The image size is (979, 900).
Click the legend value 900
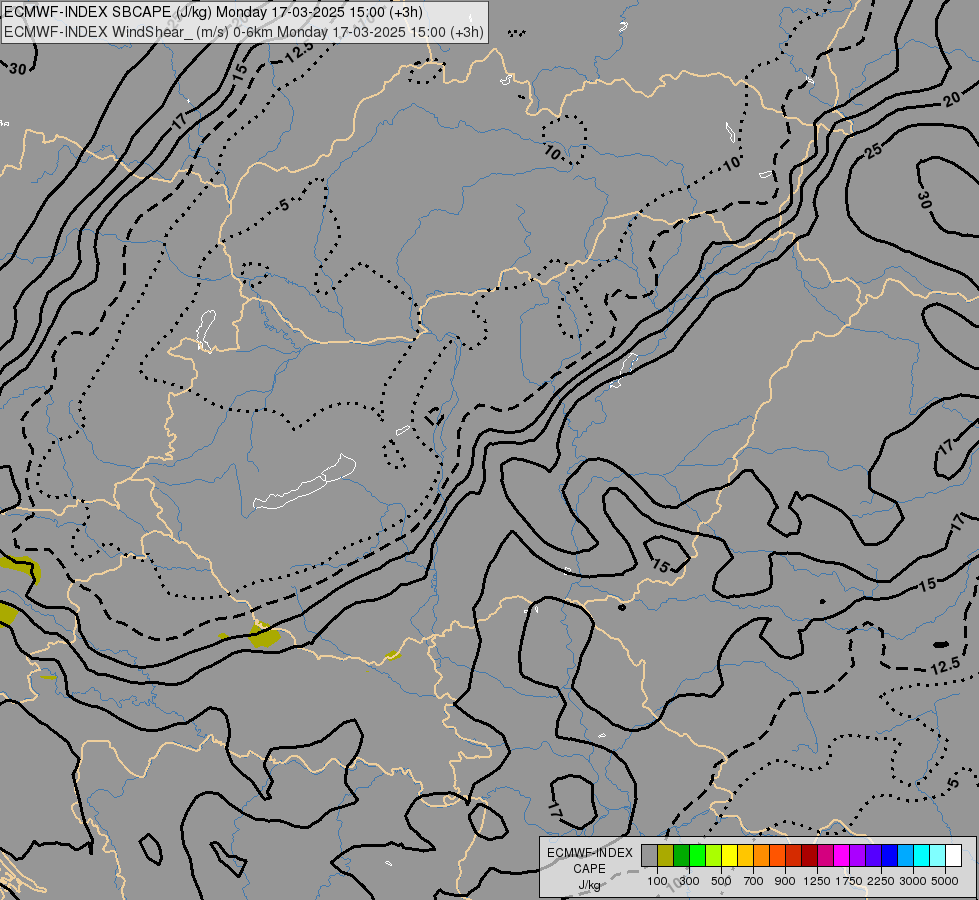pos(785,881)
